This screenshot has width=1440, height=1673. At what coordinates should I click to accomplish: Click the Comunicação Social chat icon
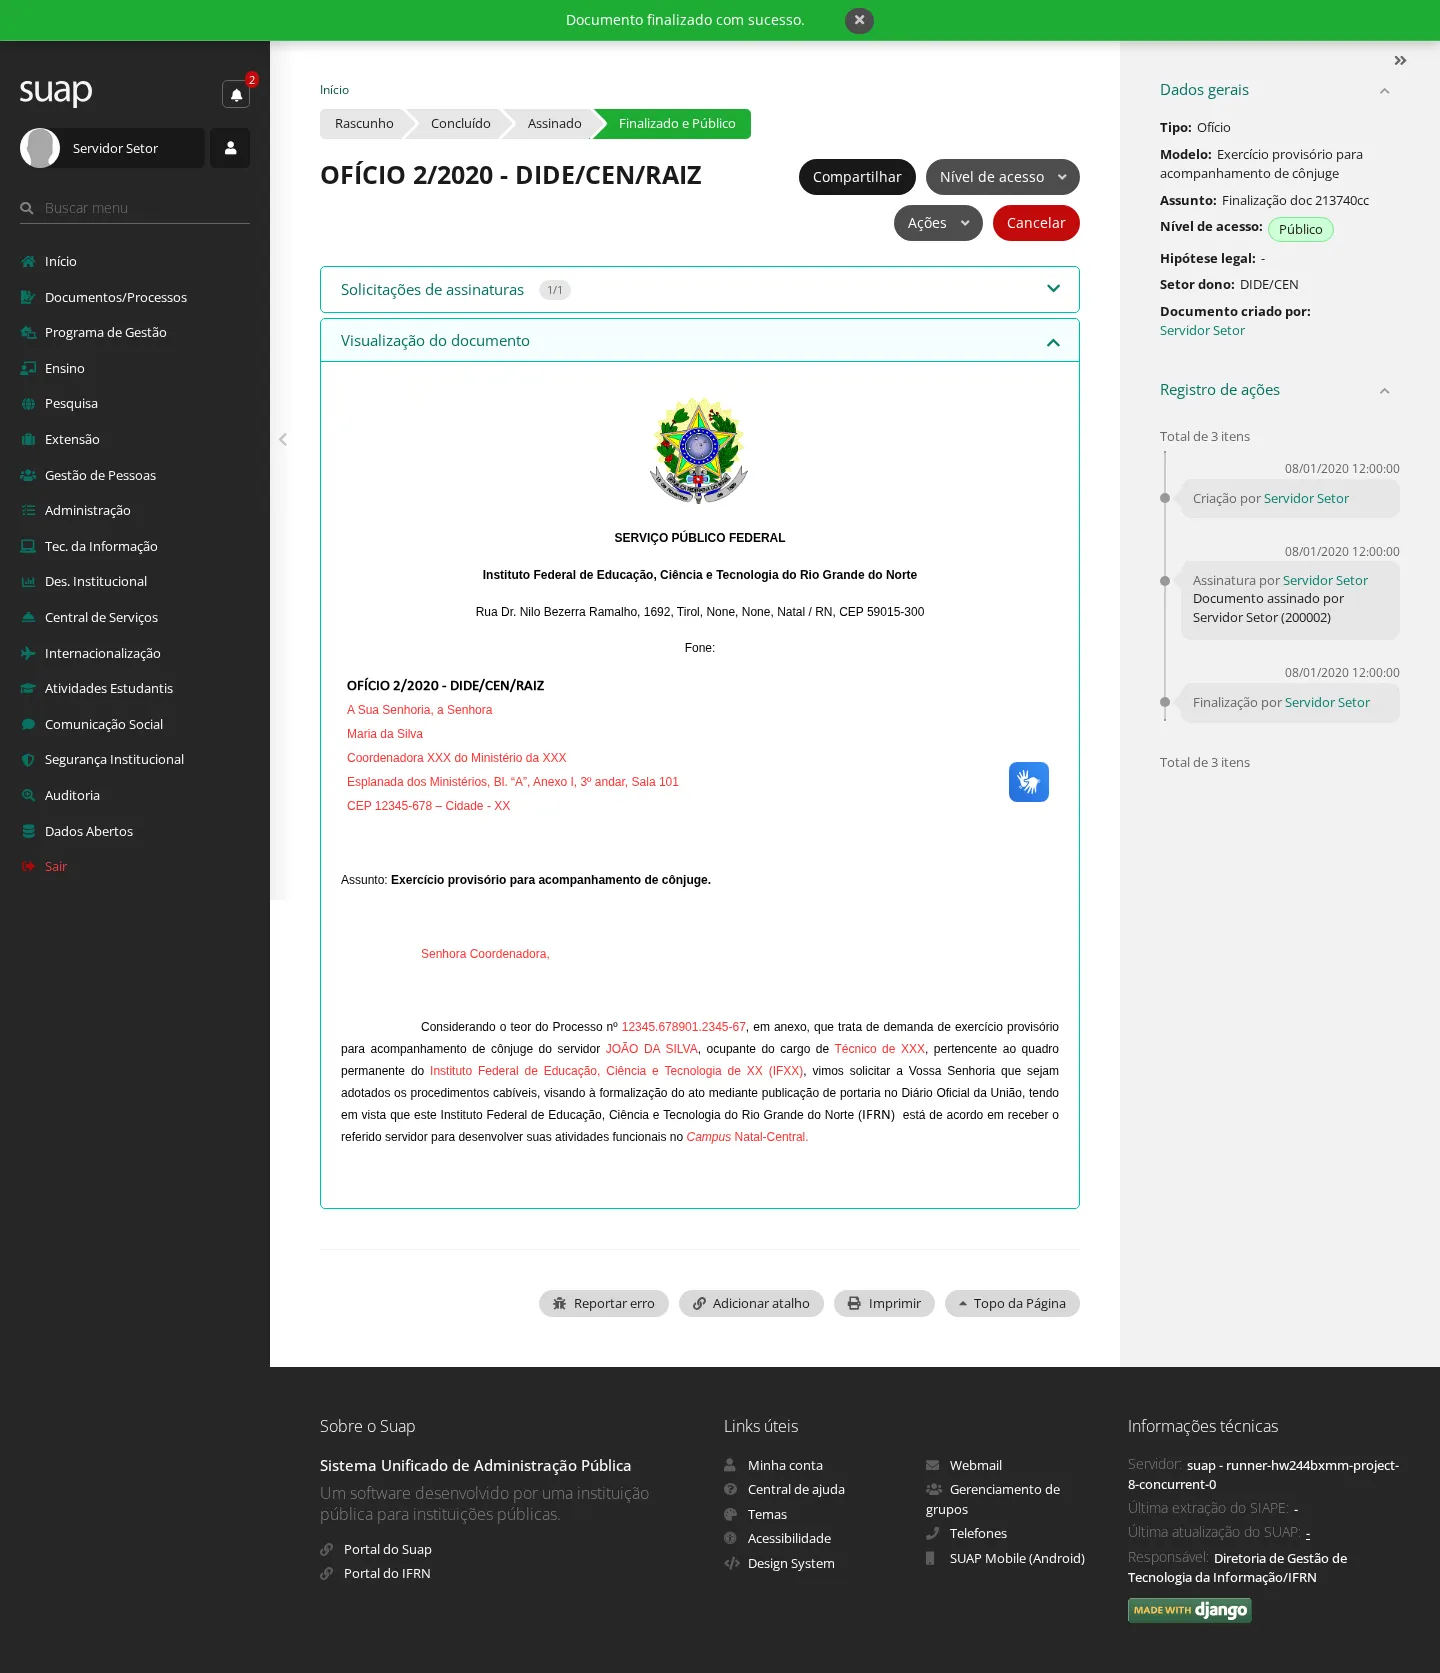click(28, 724)
